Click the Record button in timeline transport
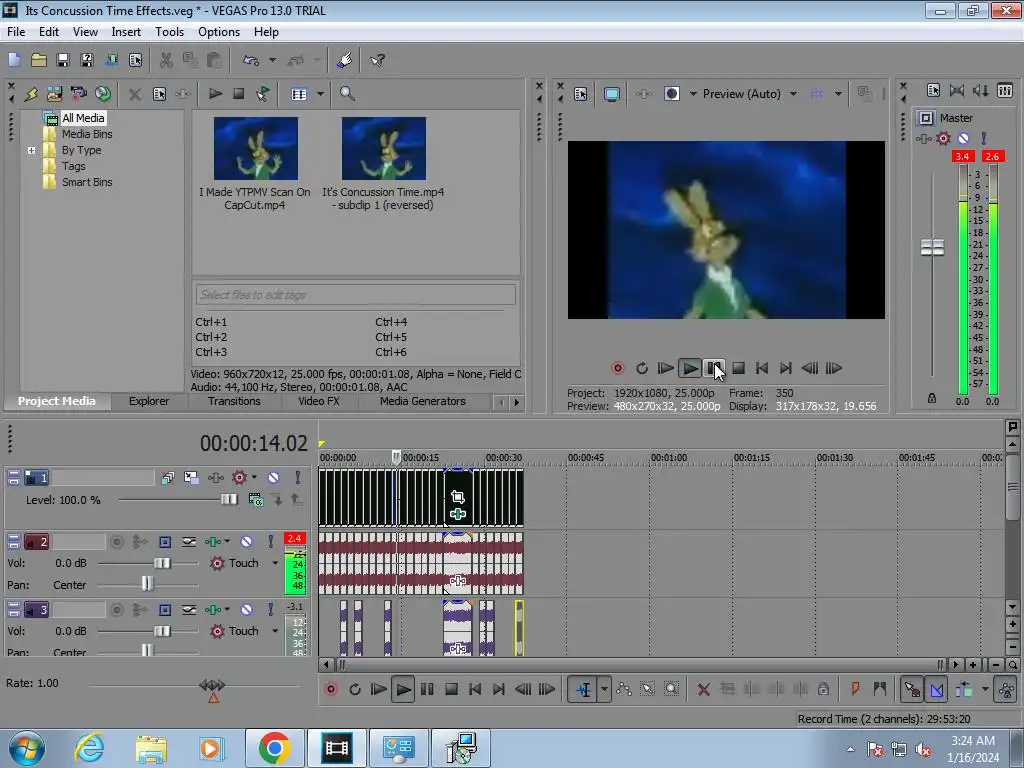1024x768 pixels. [331, 690]
